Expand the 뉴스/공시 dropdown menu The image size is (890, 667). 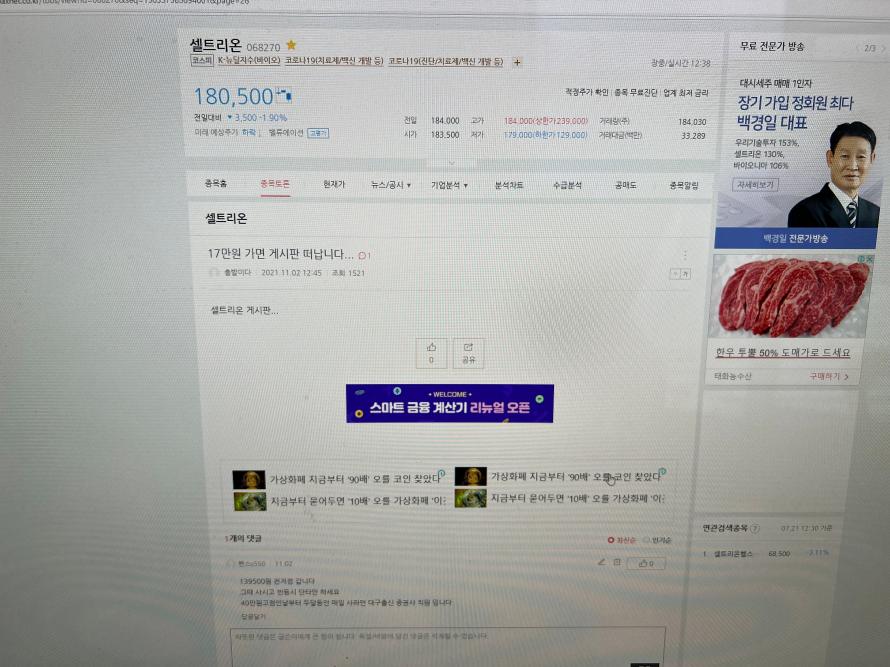pyautogui.click(x=391, y=185)
